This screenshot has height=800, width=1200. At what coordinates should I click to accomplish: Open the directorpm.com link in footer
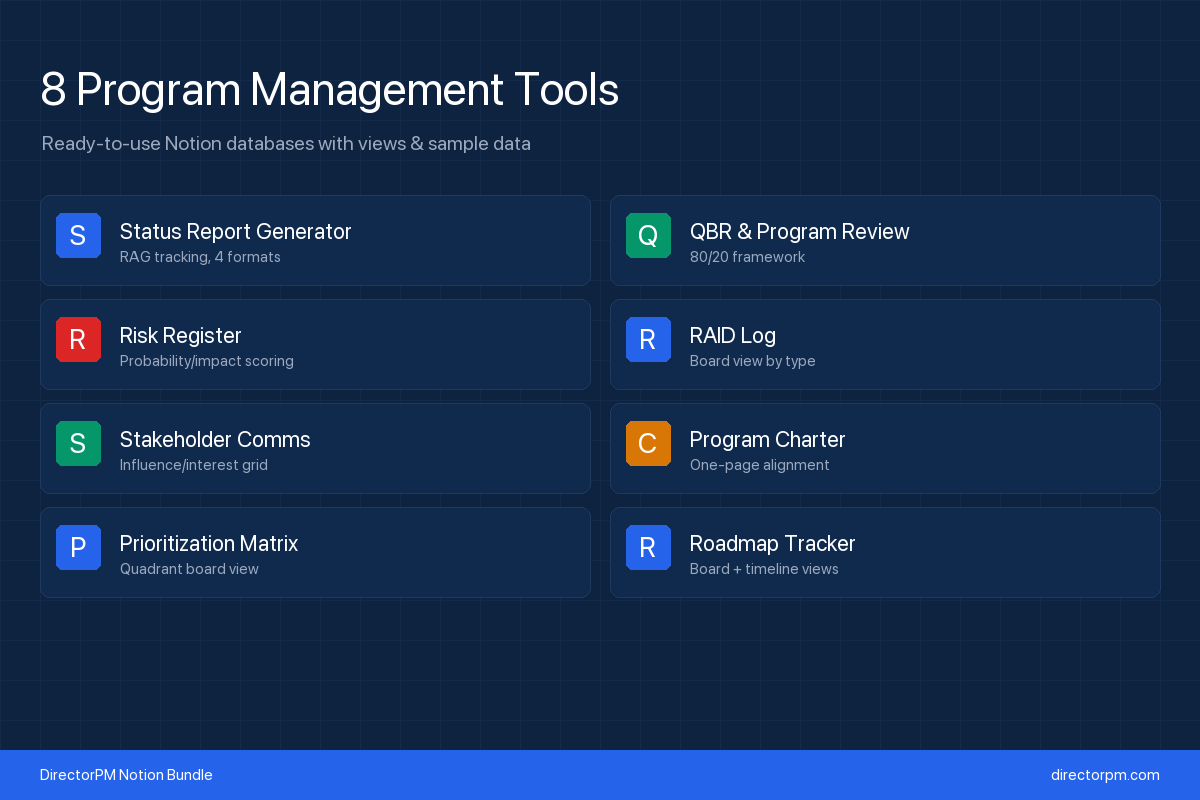1105,775
